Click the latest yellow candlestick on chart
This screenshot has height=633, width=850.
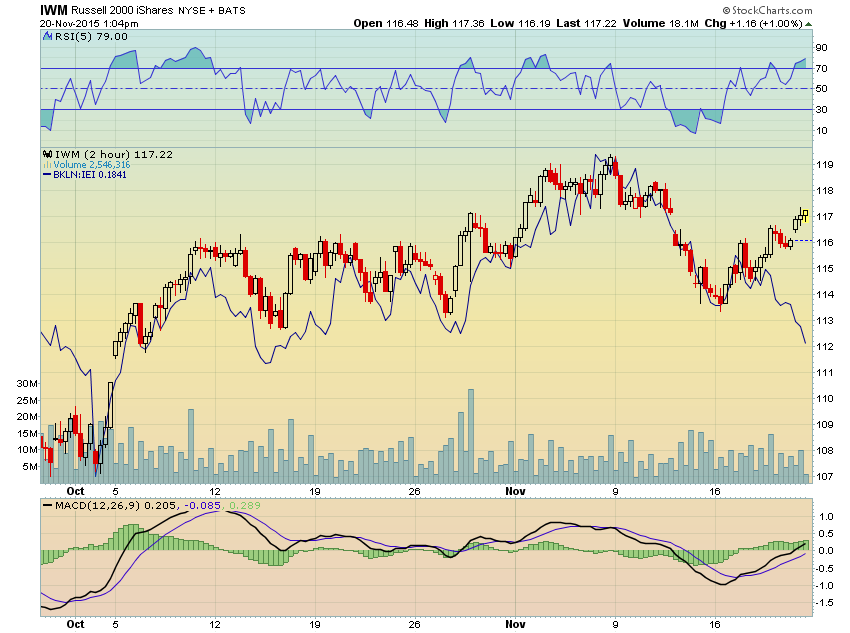click(x=803, y=213)
